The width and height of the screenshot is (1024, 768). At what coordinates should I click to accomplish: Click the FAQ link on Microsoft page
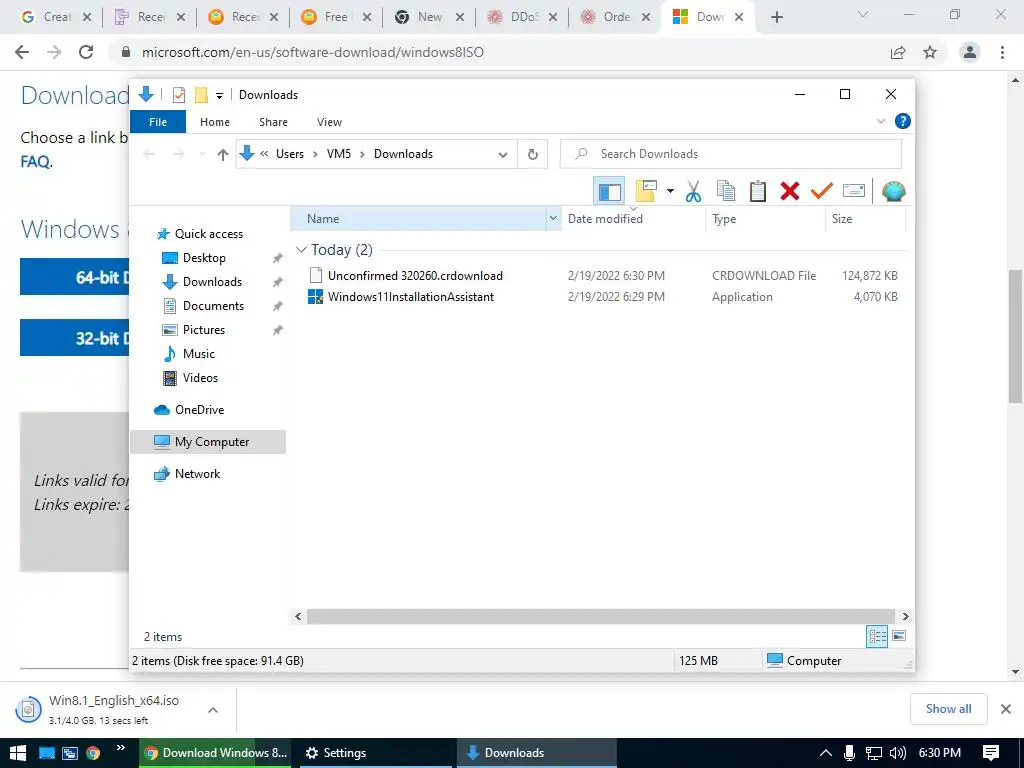[x=35, y=161]
